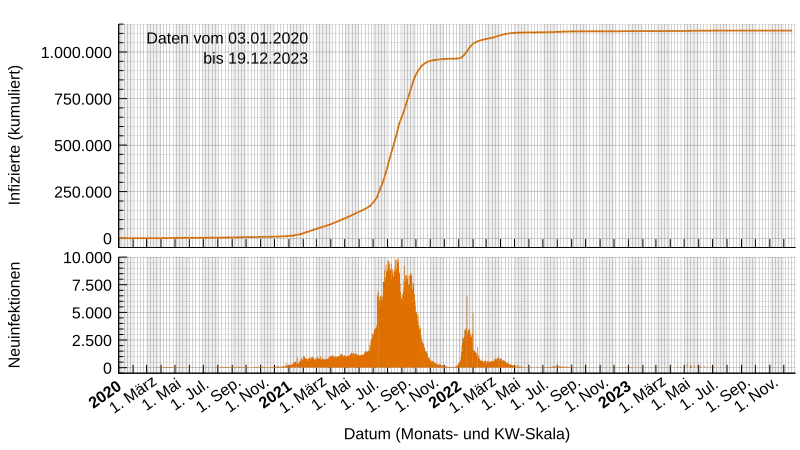Click the curve's upper bend before the plateau

(422, 66)
